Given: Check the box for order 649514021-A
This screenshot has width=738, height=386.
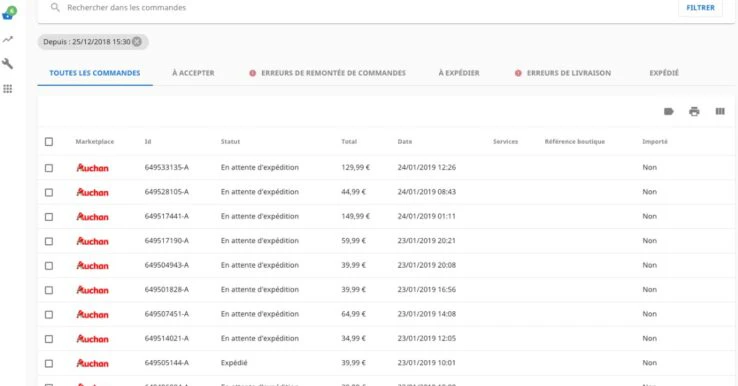Looking at the screenshot, I should point(49,339).
